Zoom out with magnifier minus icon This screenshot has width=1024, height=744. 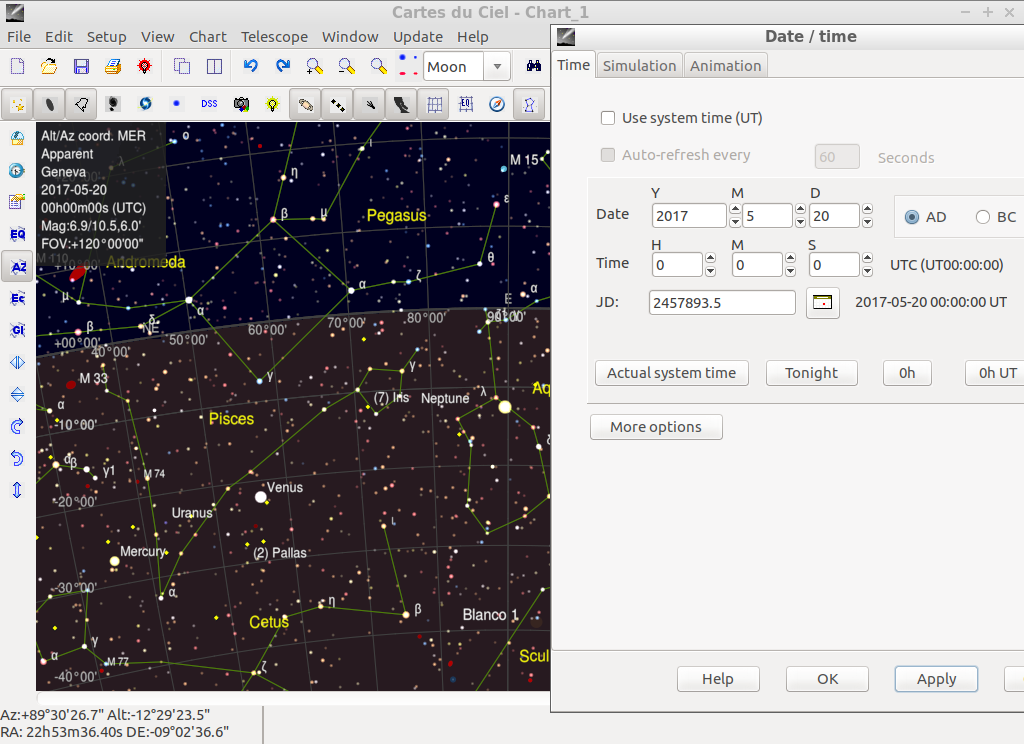pos(346,67)
